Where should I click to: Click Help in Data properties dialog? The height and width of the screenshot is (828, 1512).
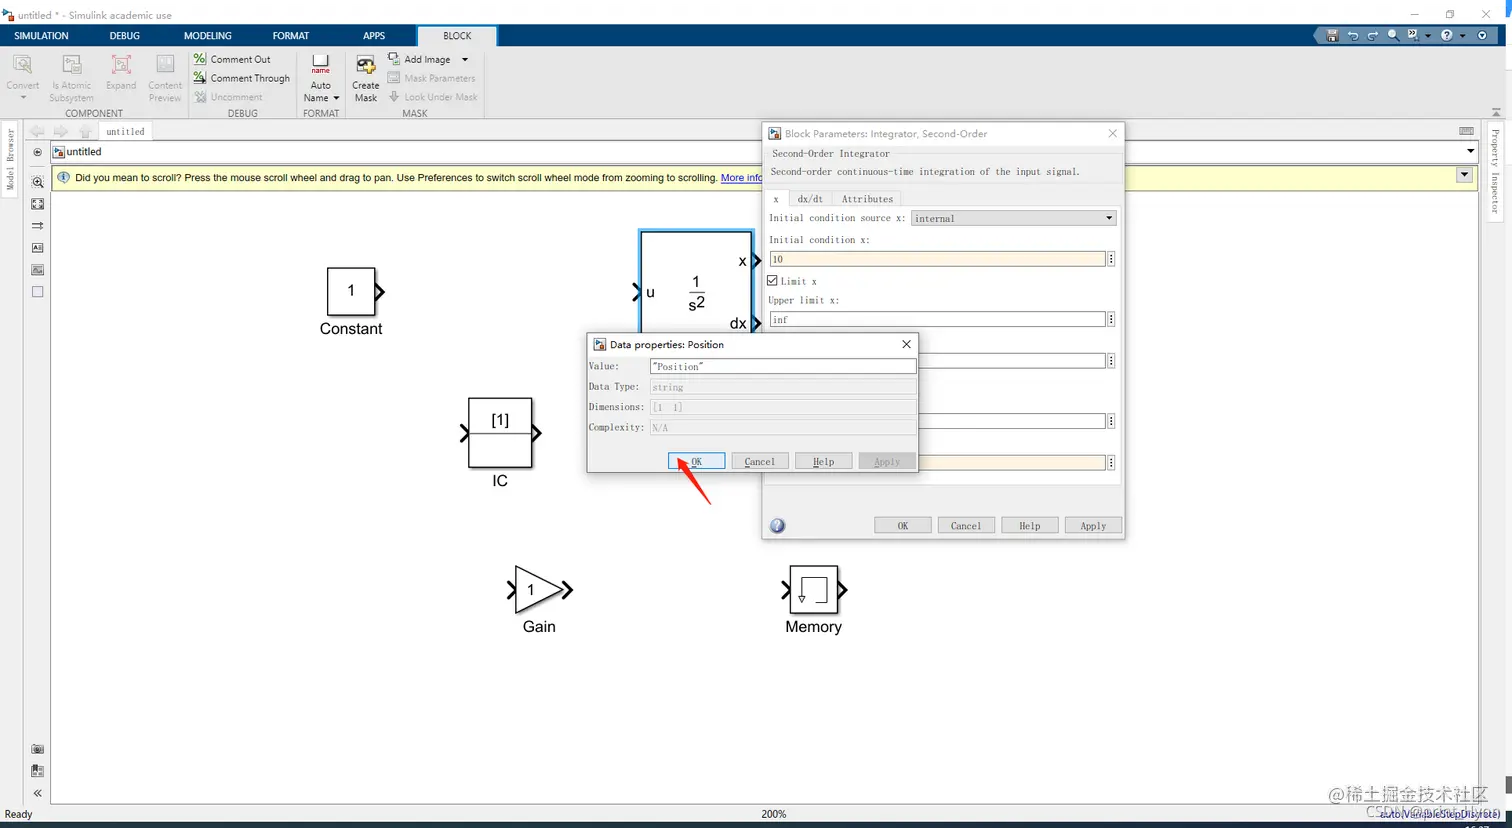tap(823, 461)
